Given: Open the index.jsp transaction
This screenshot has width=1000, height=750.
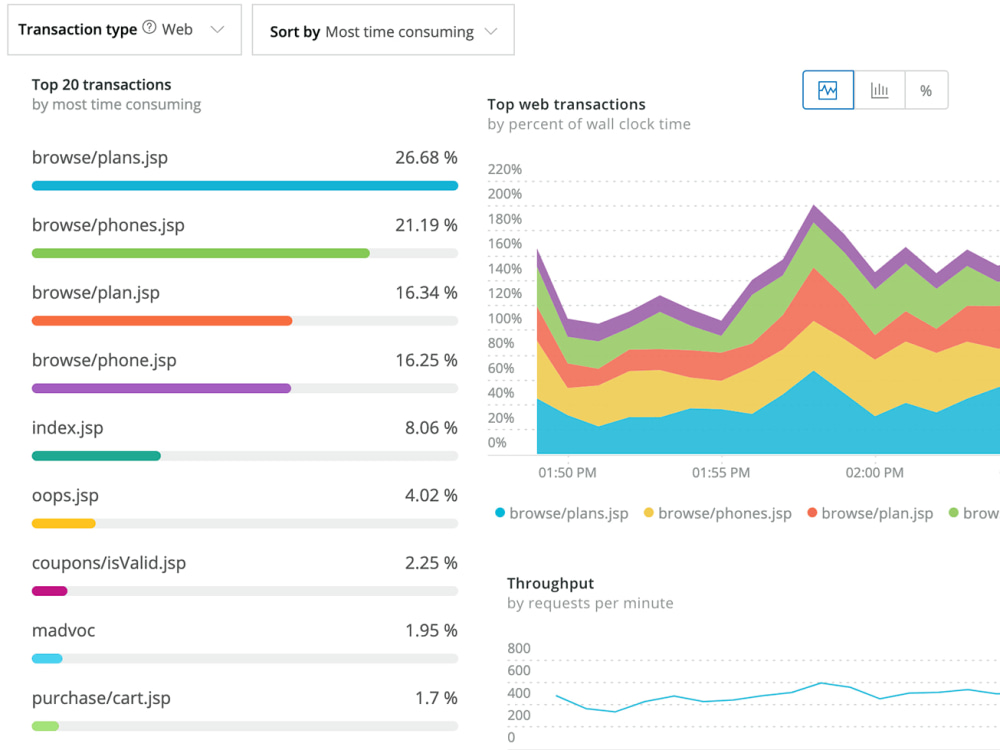Looking at the screenshot, I should point(68,428).
